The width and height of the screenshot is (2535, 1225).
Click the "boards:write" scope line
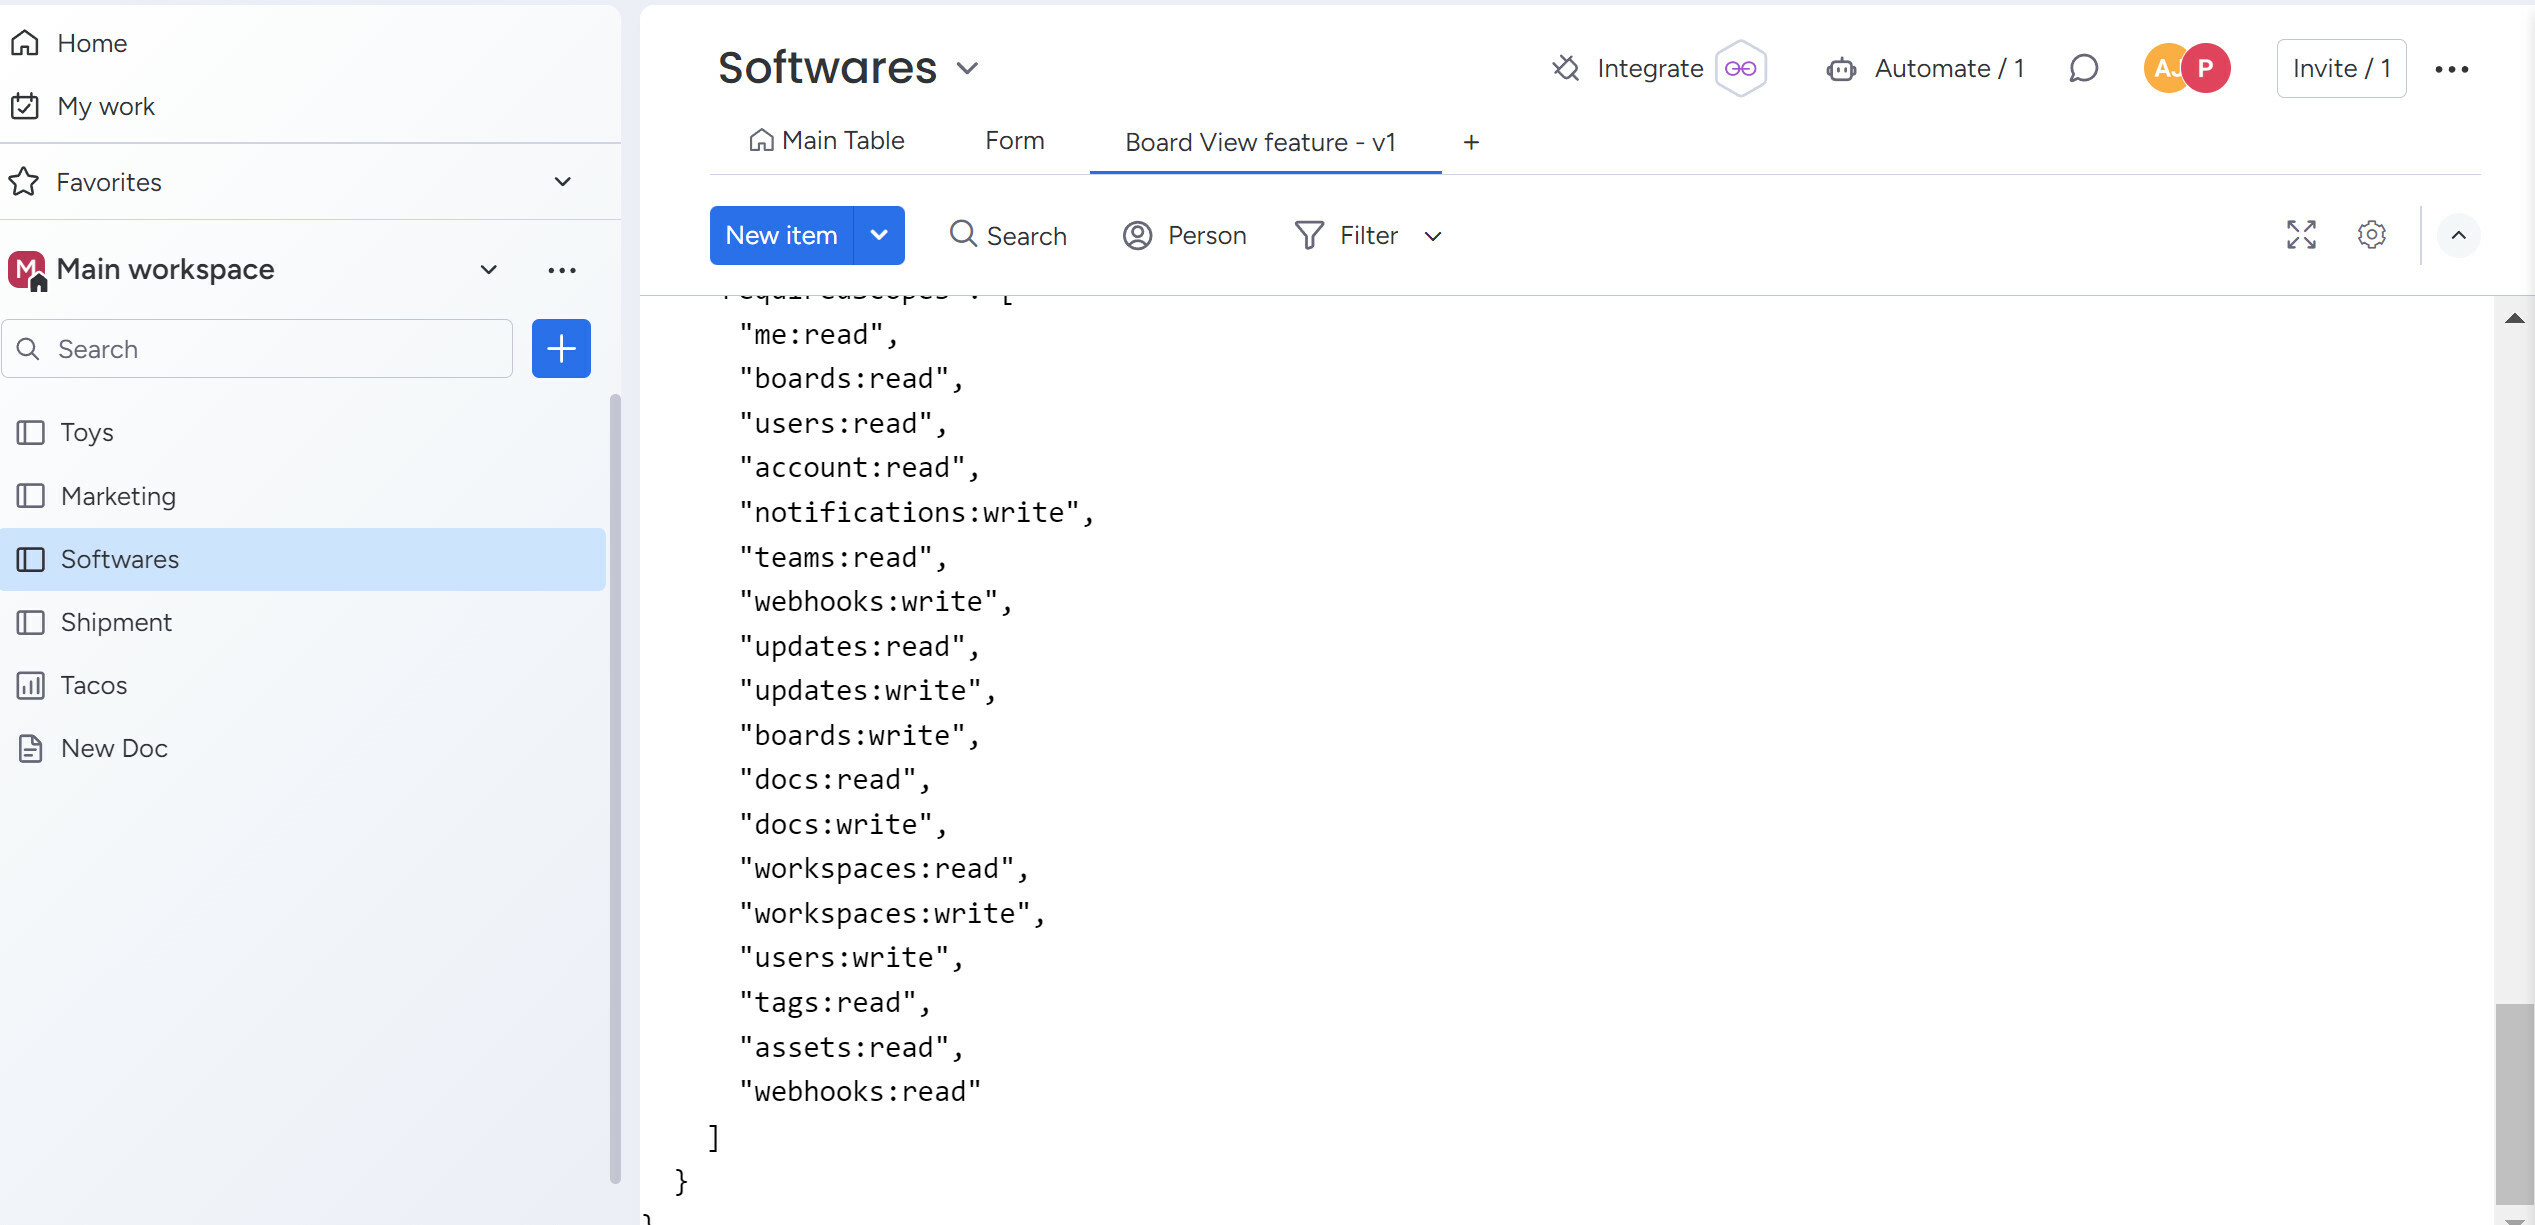(860, 736)
